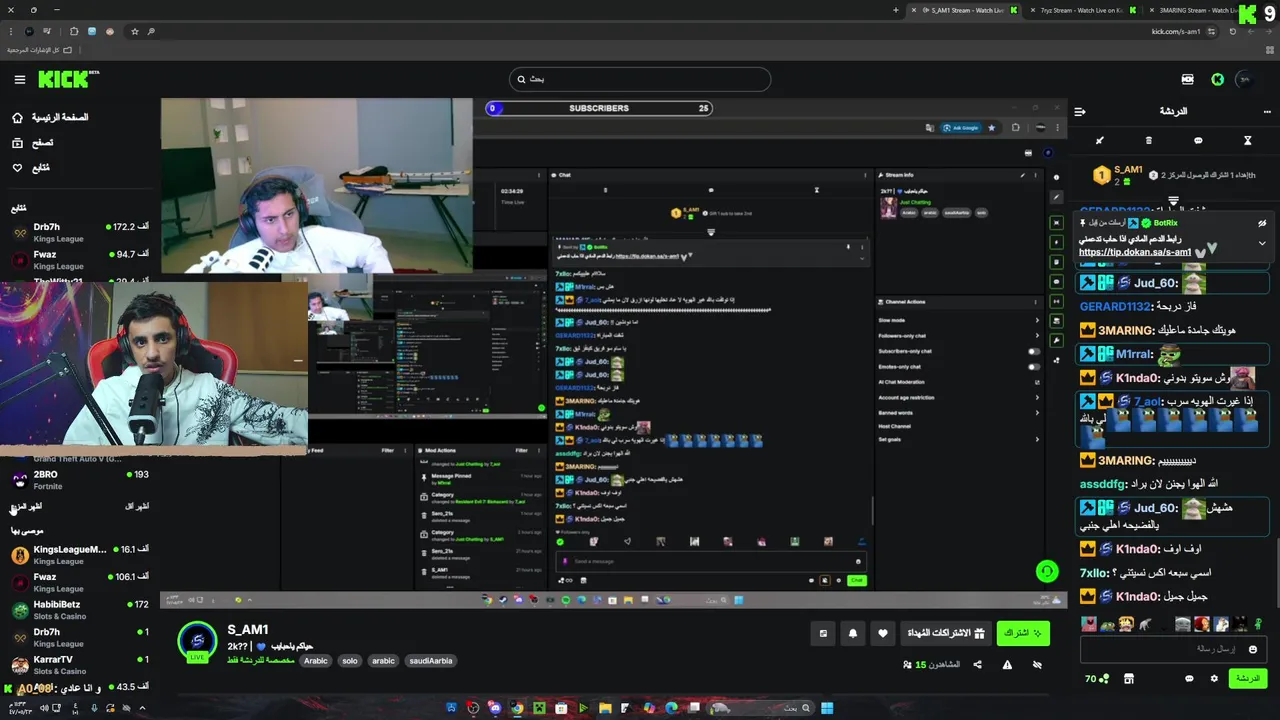Open the channel shop store icon
The height and width of the screenshot is (720, 1280).
(1129, 678)
